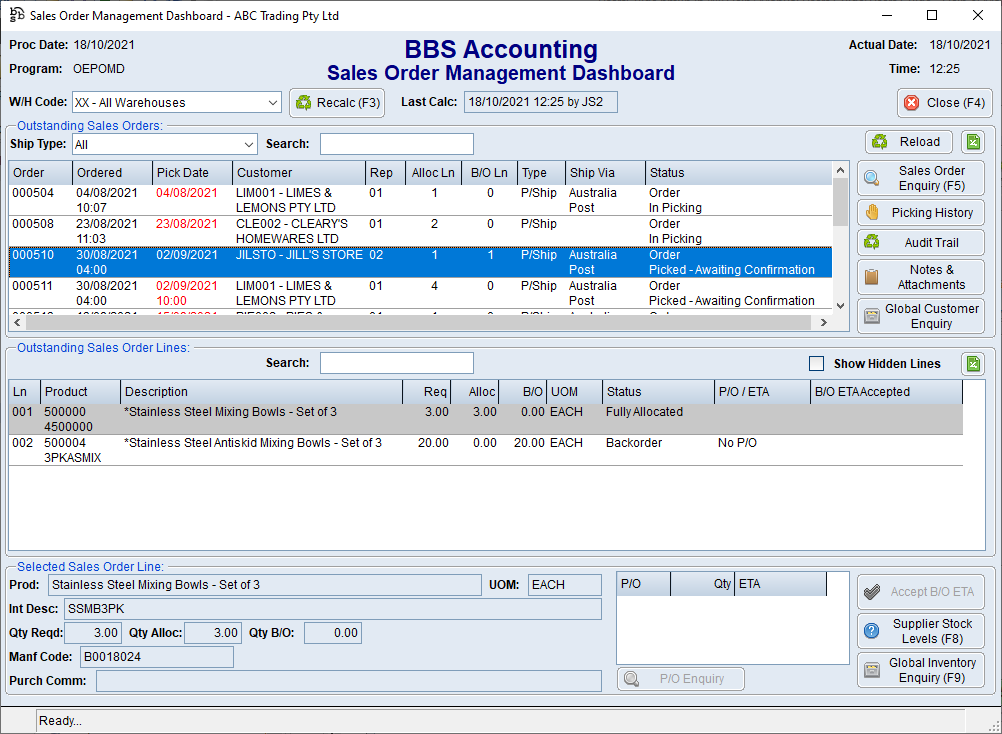Viewport: 1002px width, 734px height.
Task: Open the Ship Type dropdown
Action: pyautogui.click(x=248, y=144)
